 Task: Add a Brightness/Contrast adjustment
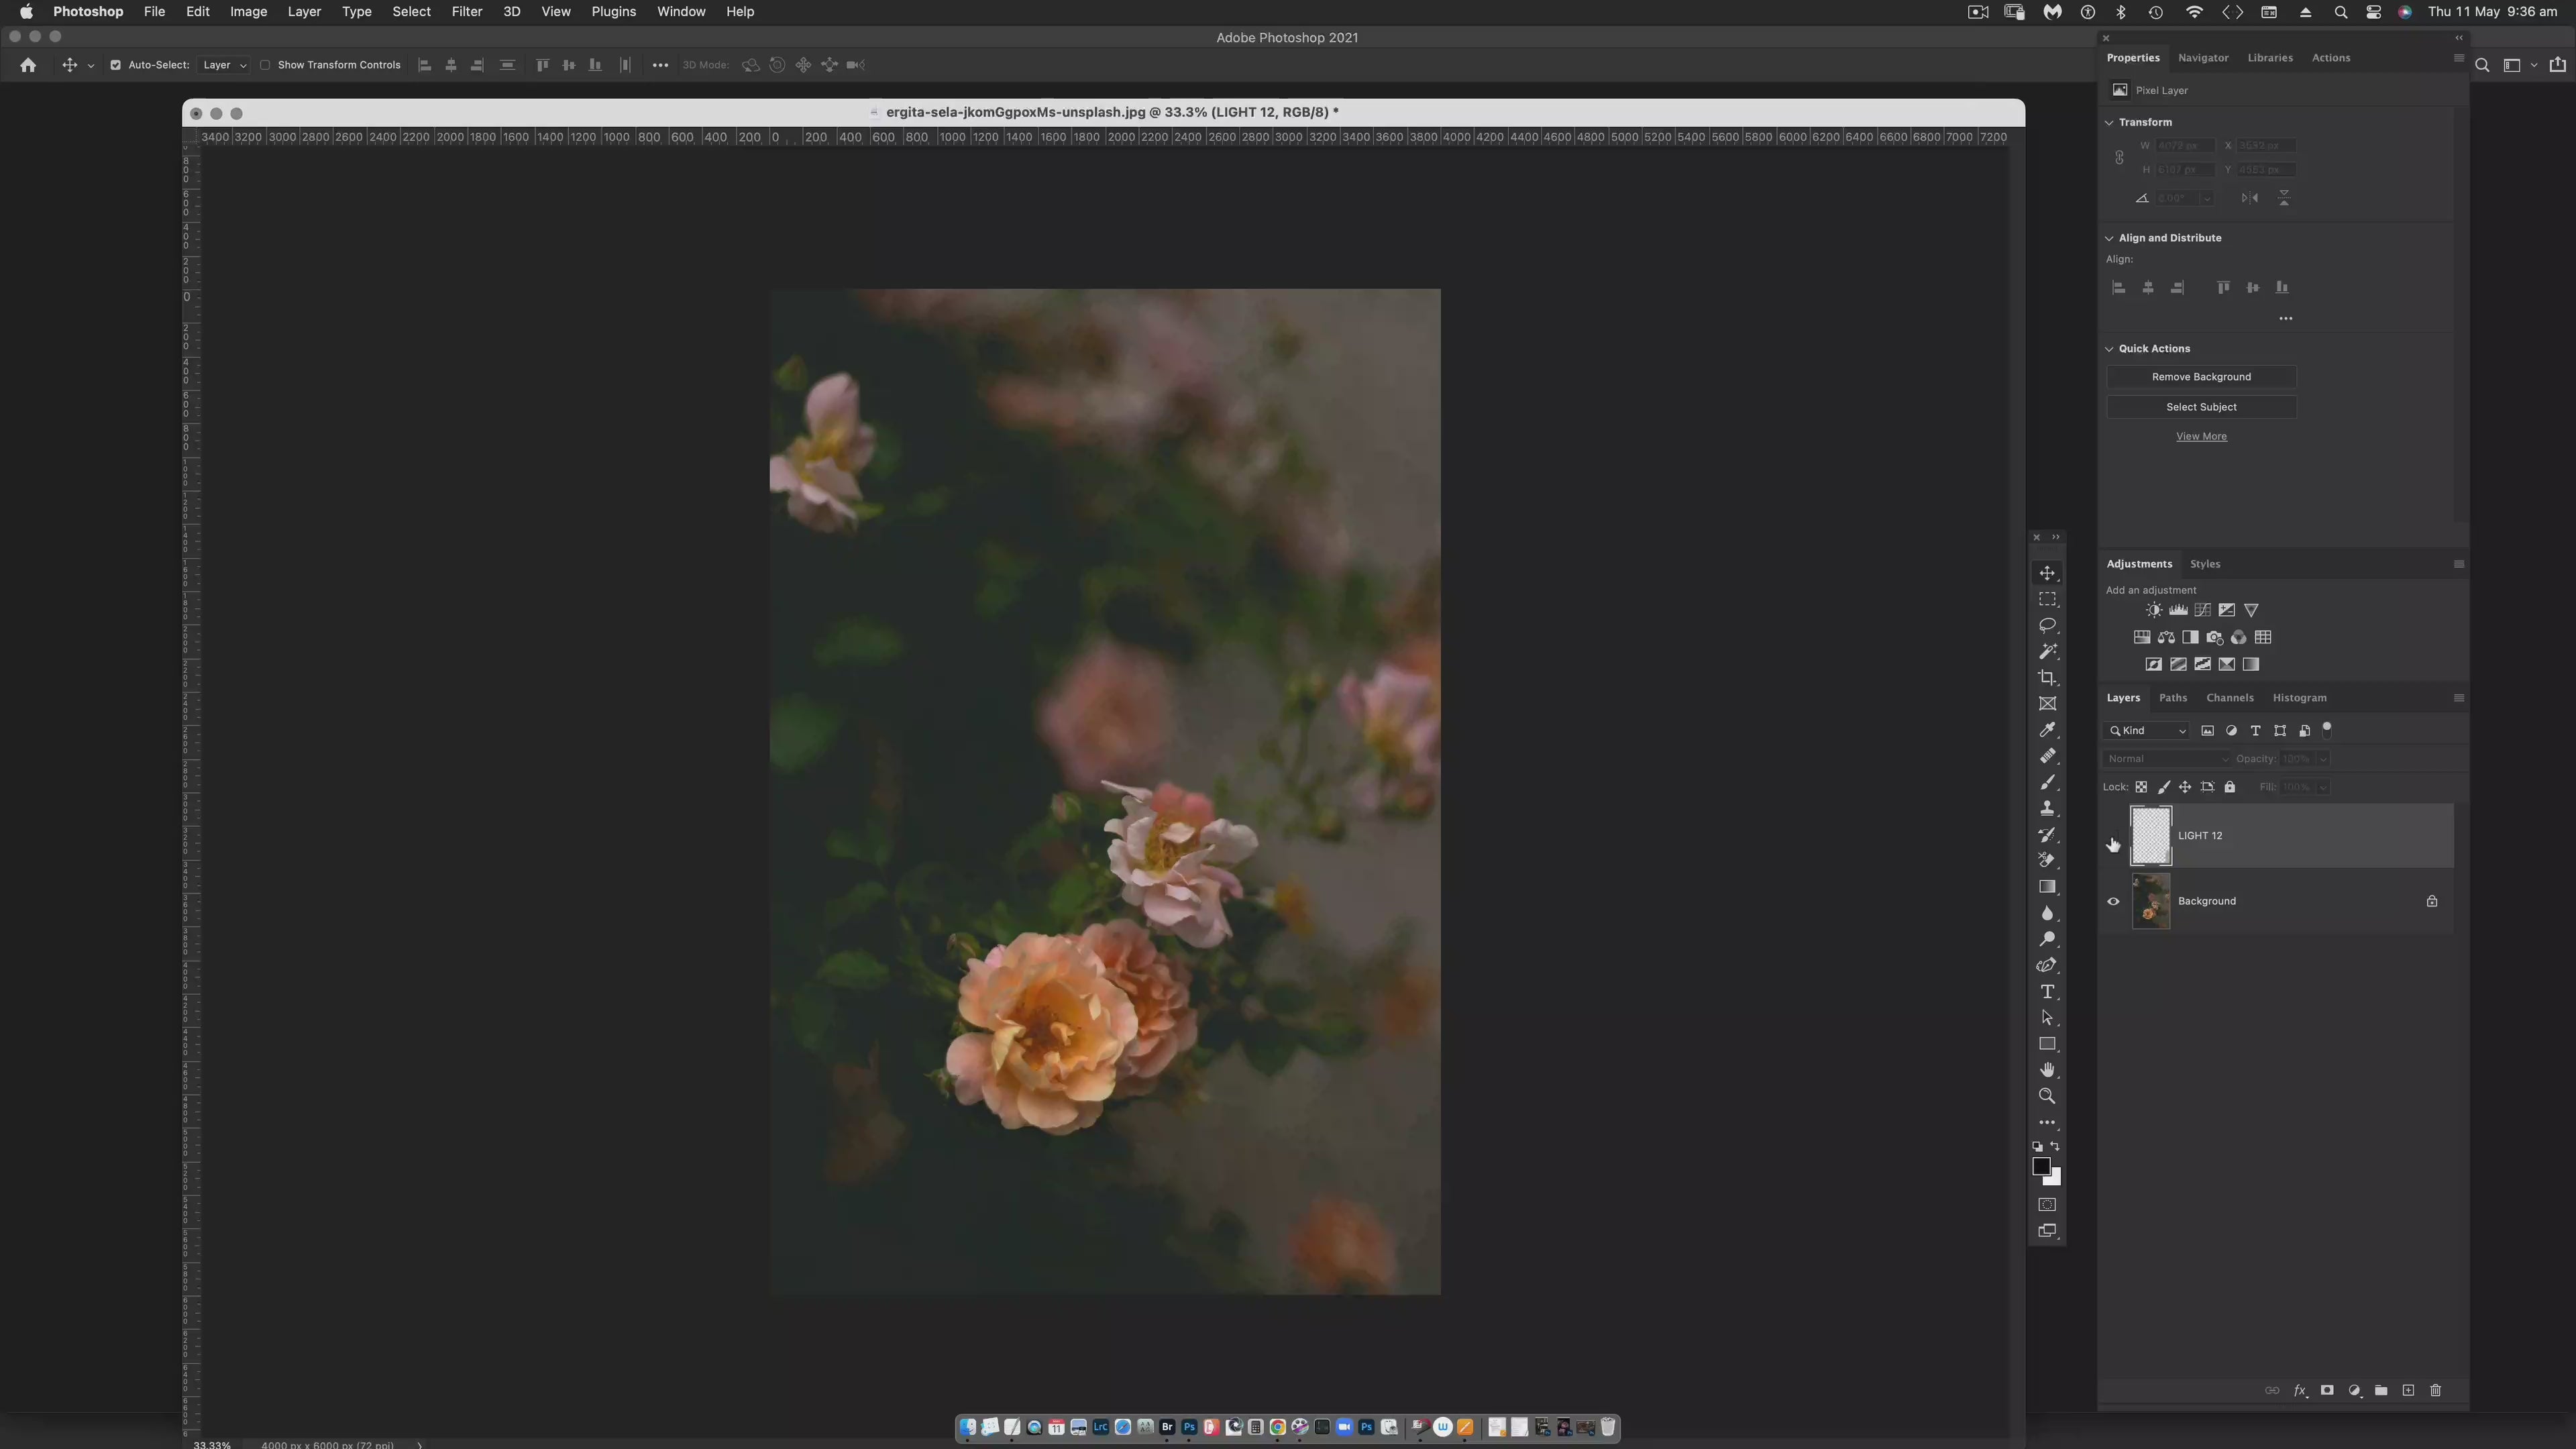[x=2153, y=610]
